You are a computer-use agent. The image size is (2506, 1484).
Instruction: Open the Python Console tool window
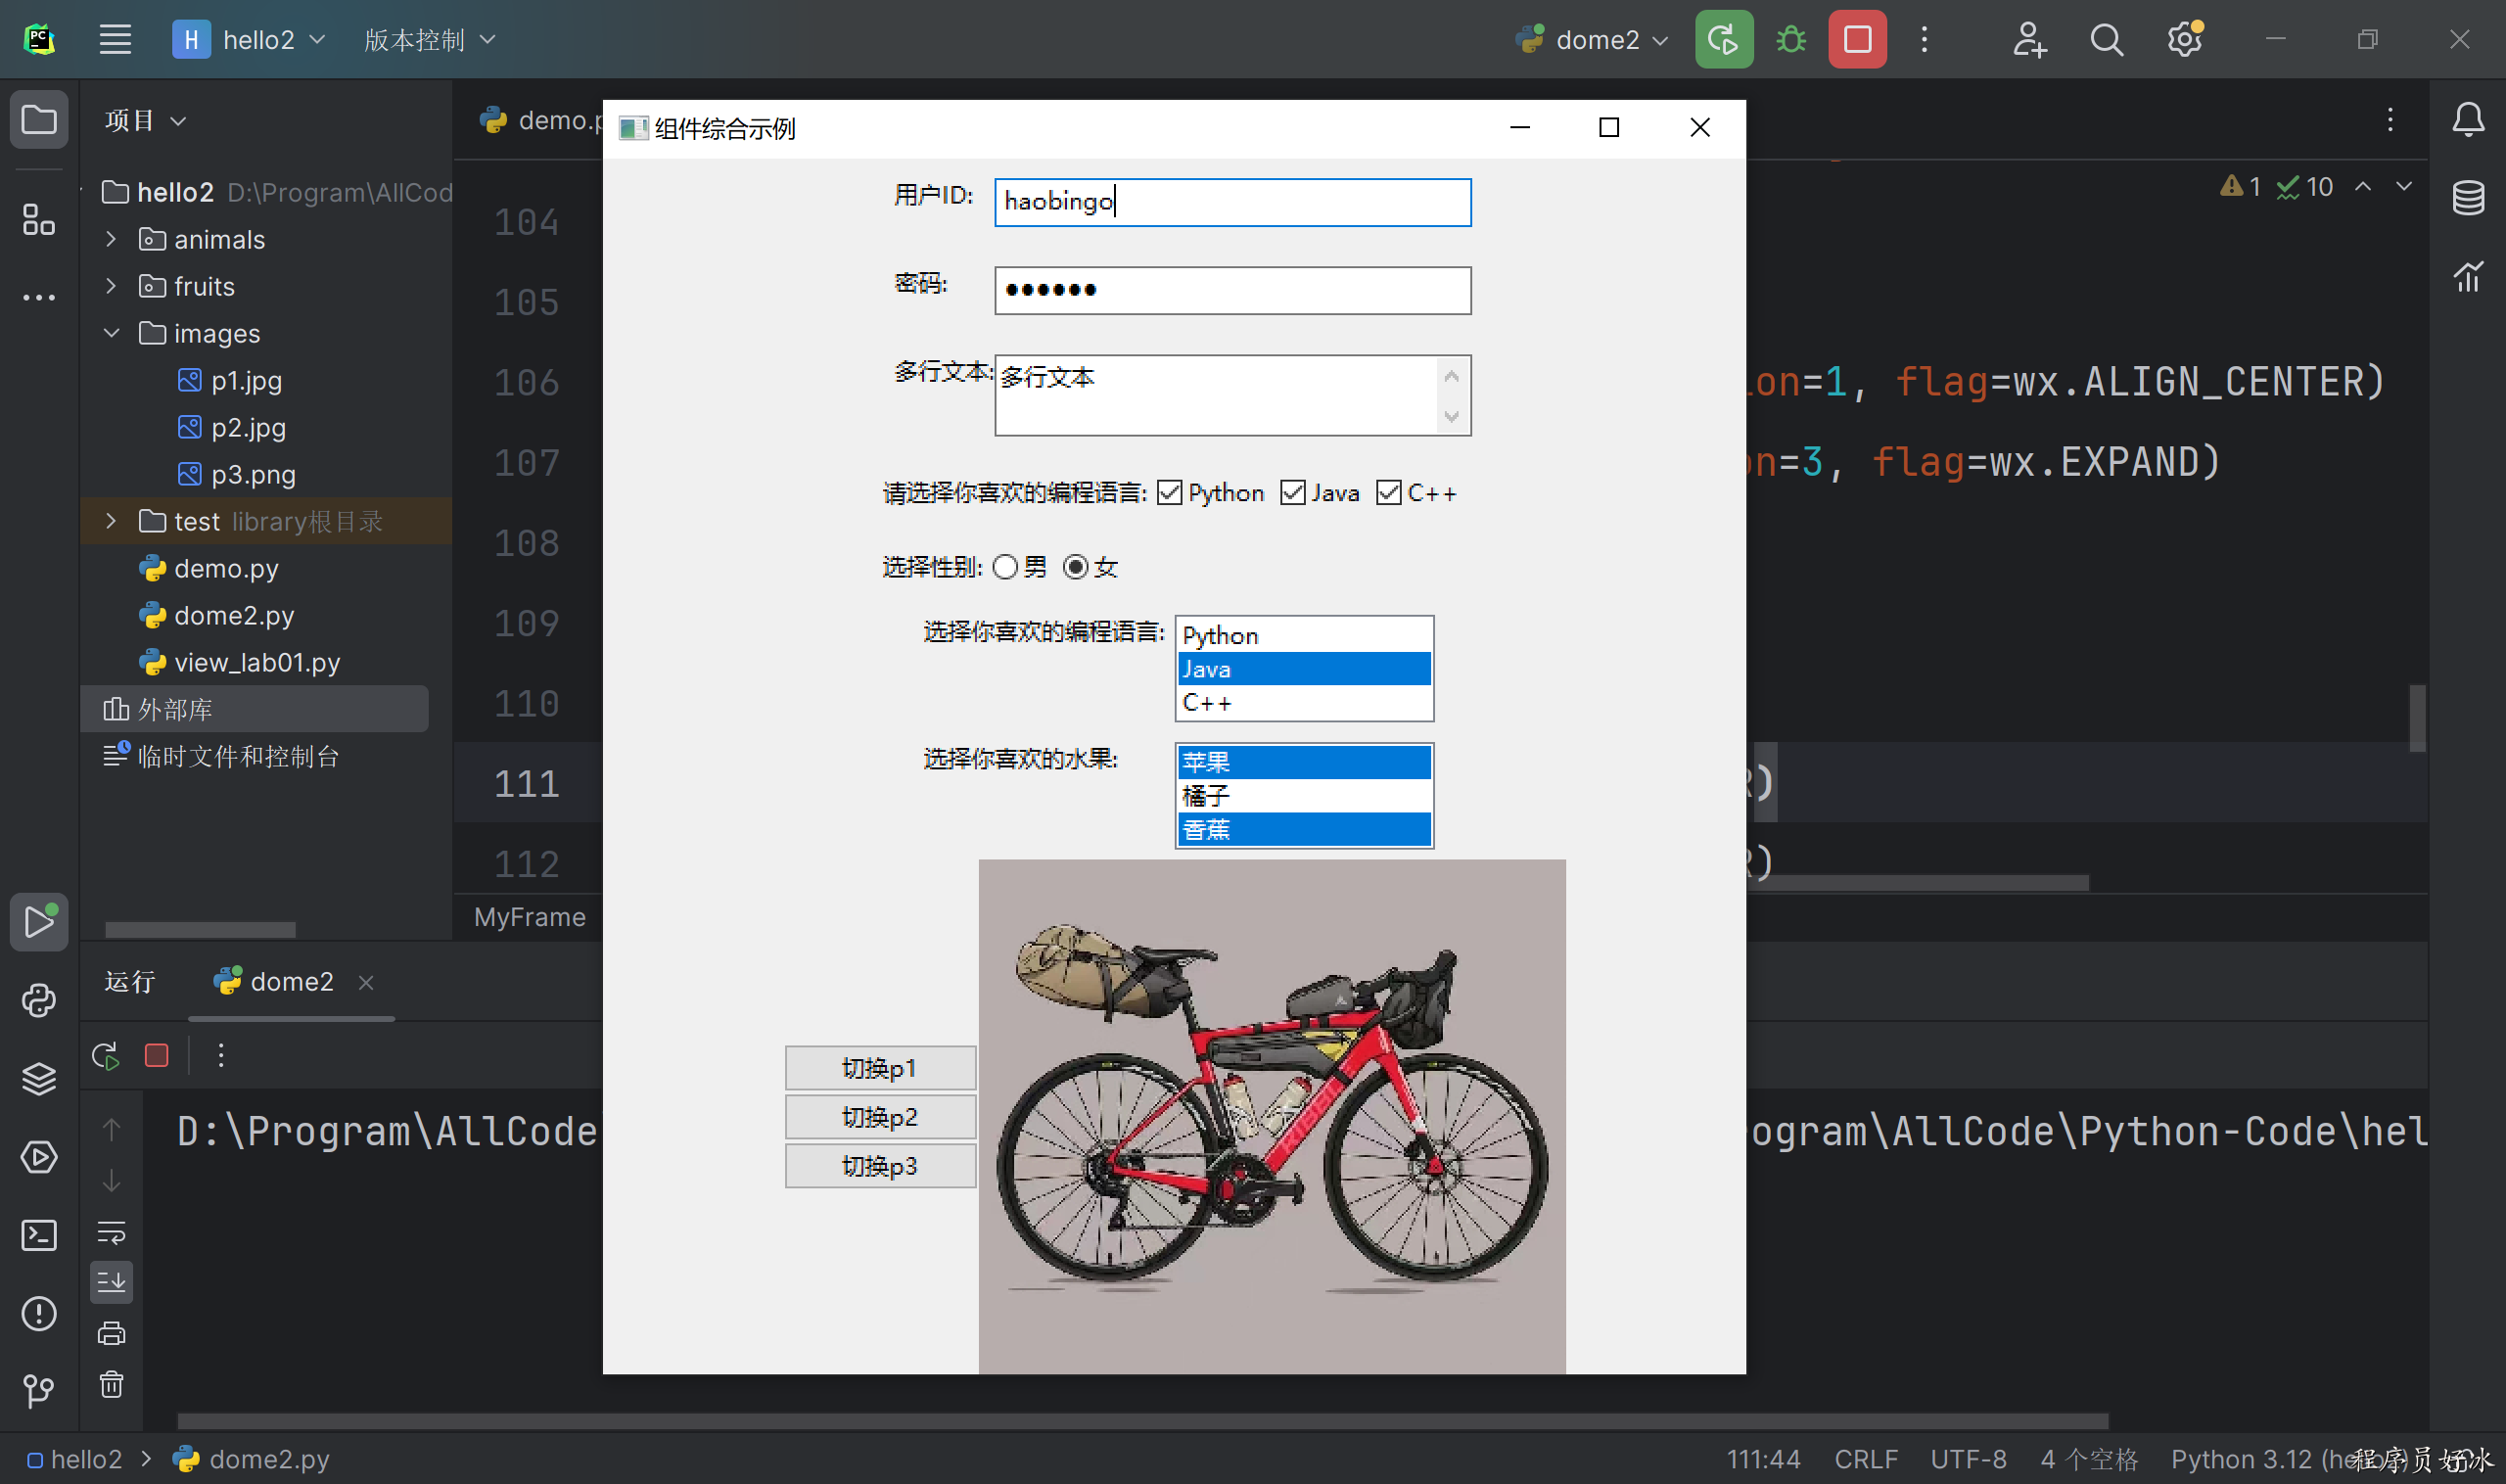pyautogui.click(x=39, y=1001)
